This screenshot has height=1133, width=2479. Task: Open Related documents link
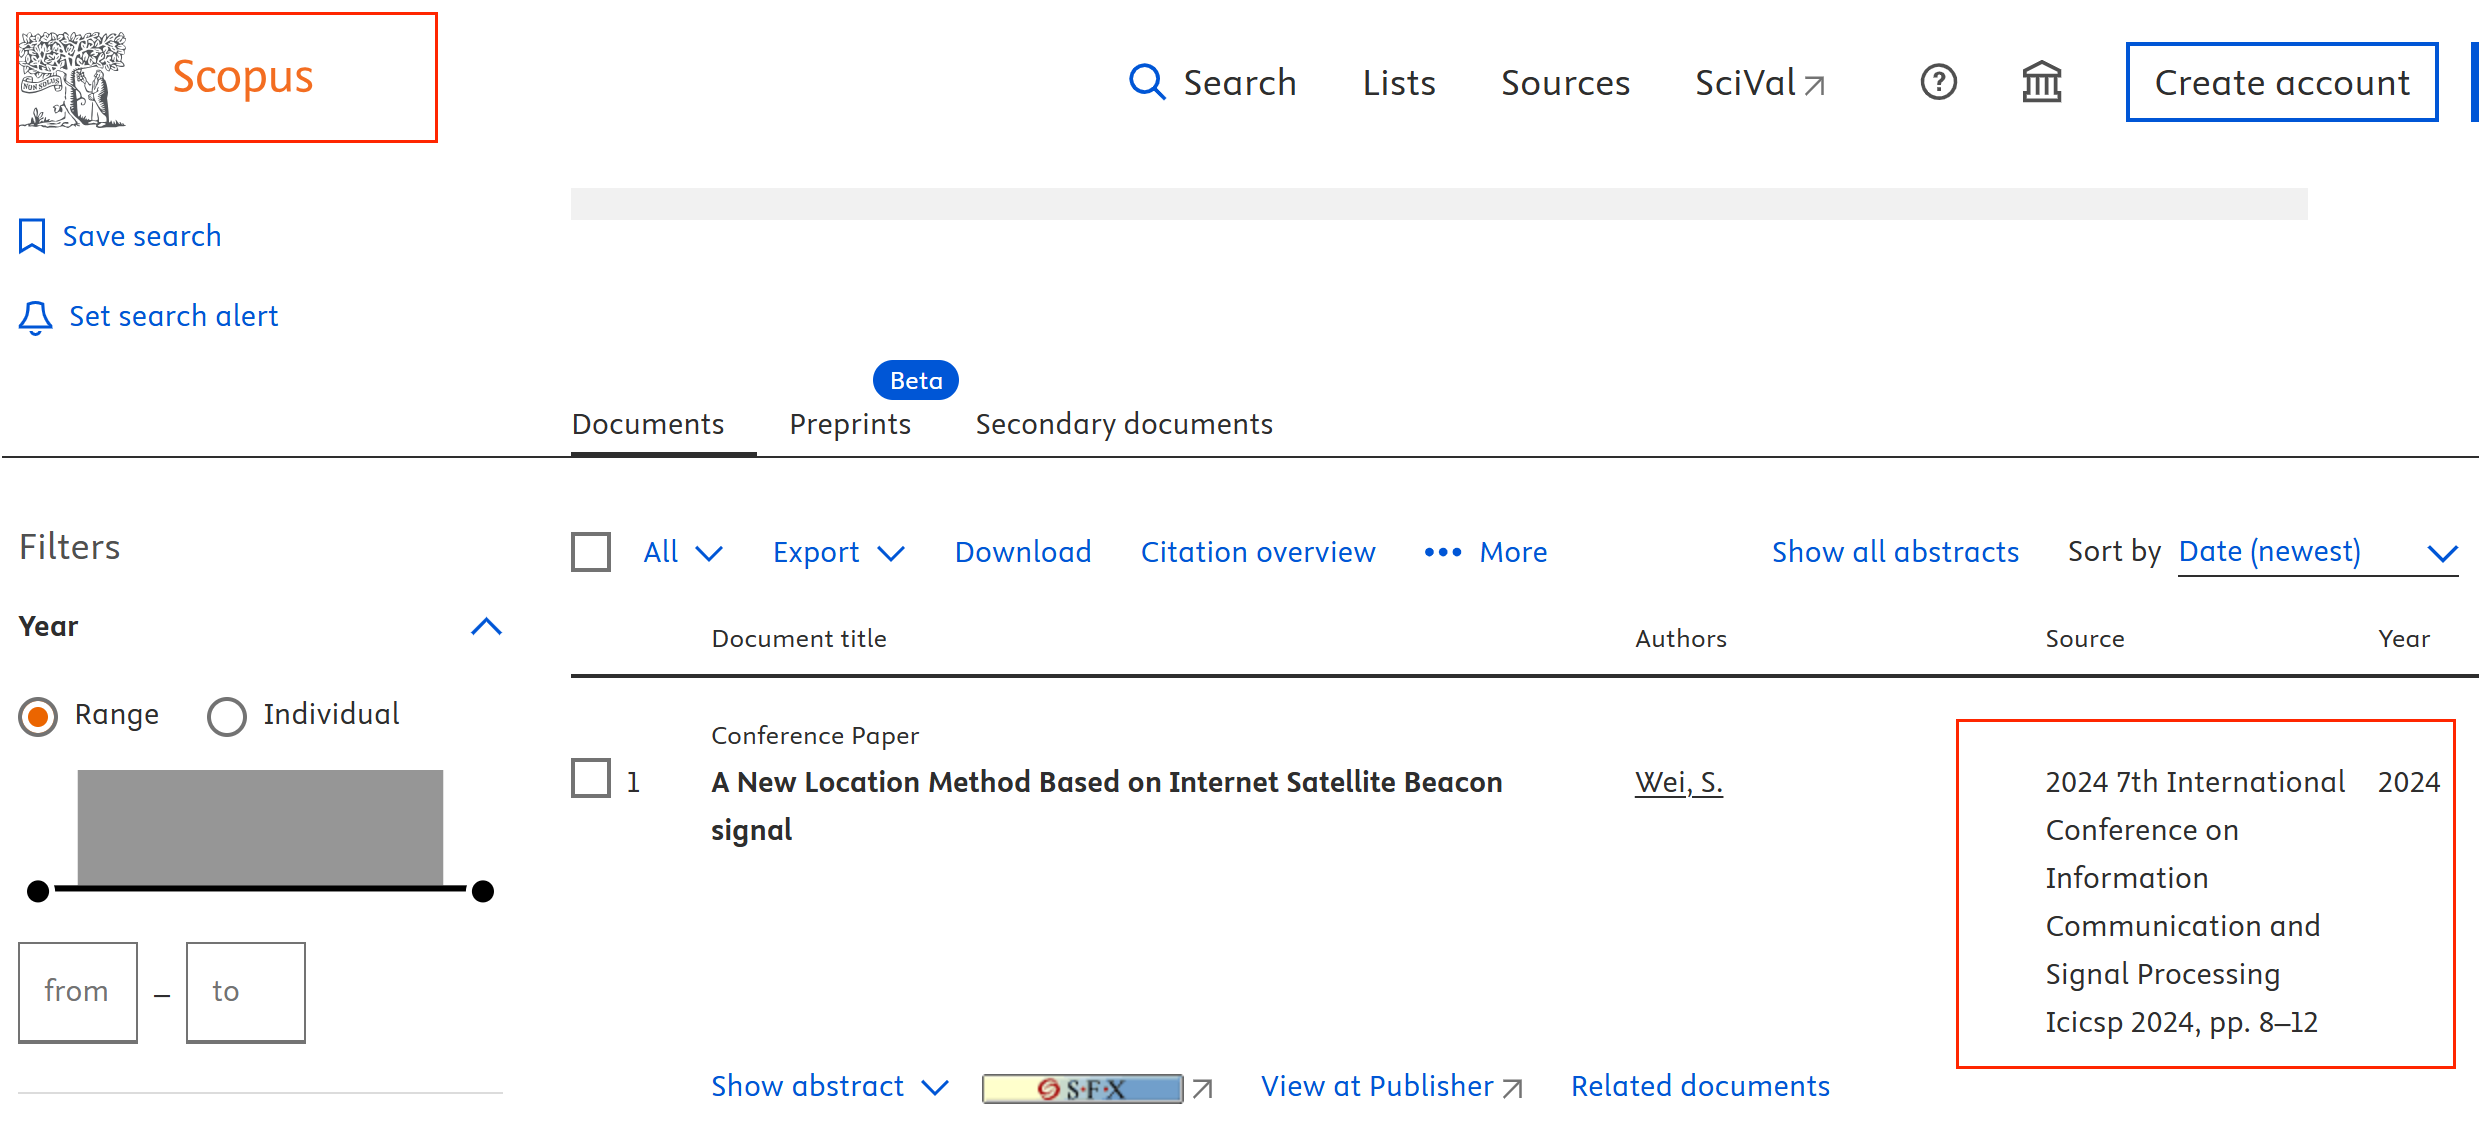pyautogui.click(x=1700, y=1086)
